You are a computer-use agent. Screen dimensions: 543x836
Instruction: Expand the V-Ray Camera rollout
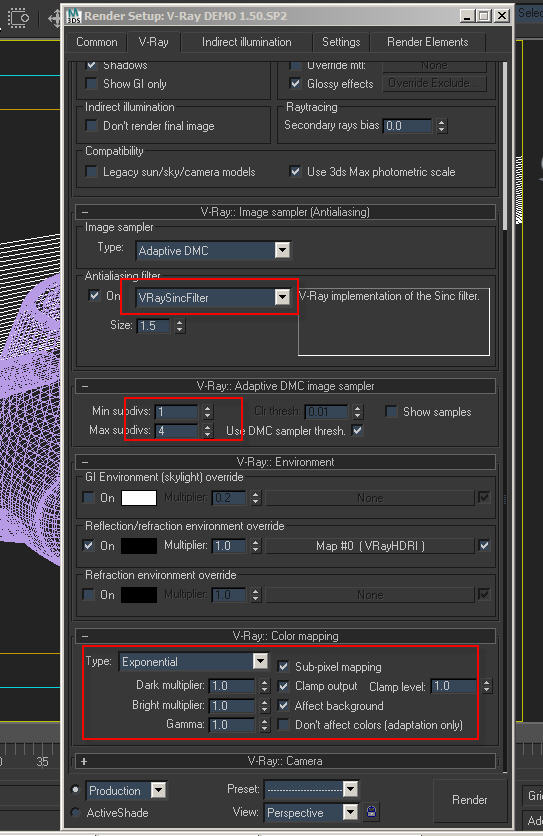(x=286, y=761)
